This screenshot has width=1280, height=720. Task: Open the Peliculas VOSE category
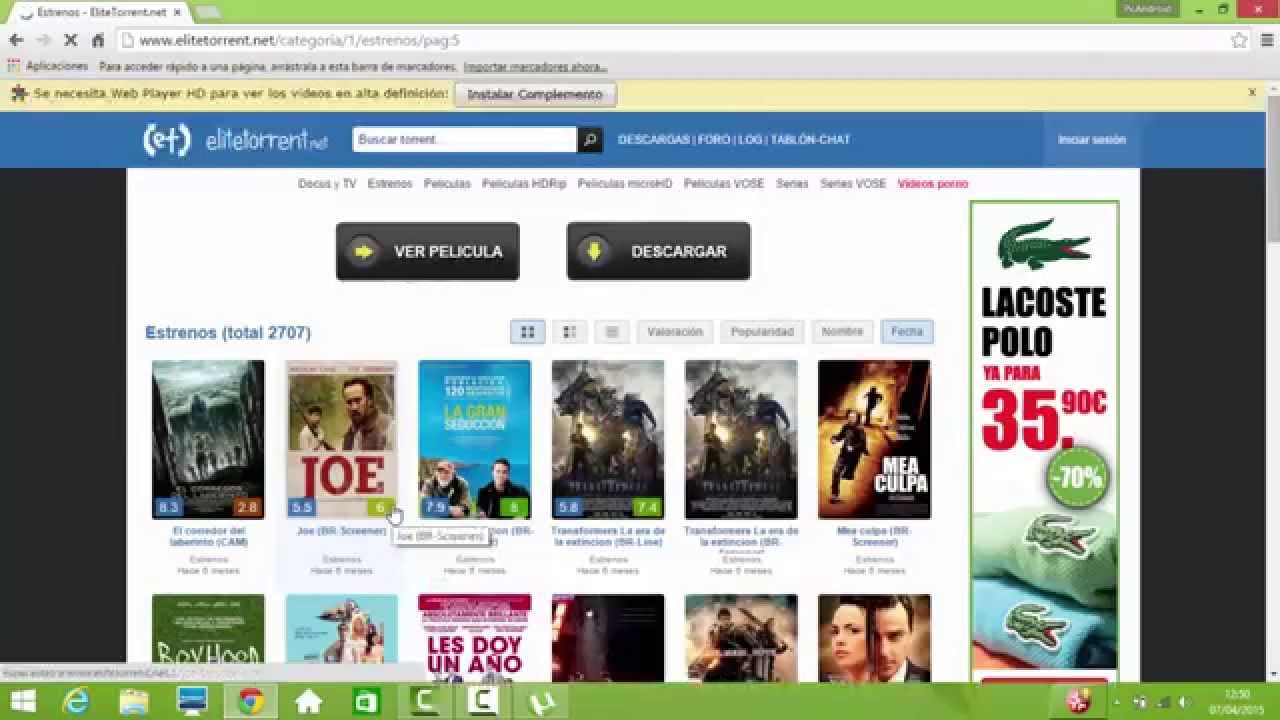[724, 184]
